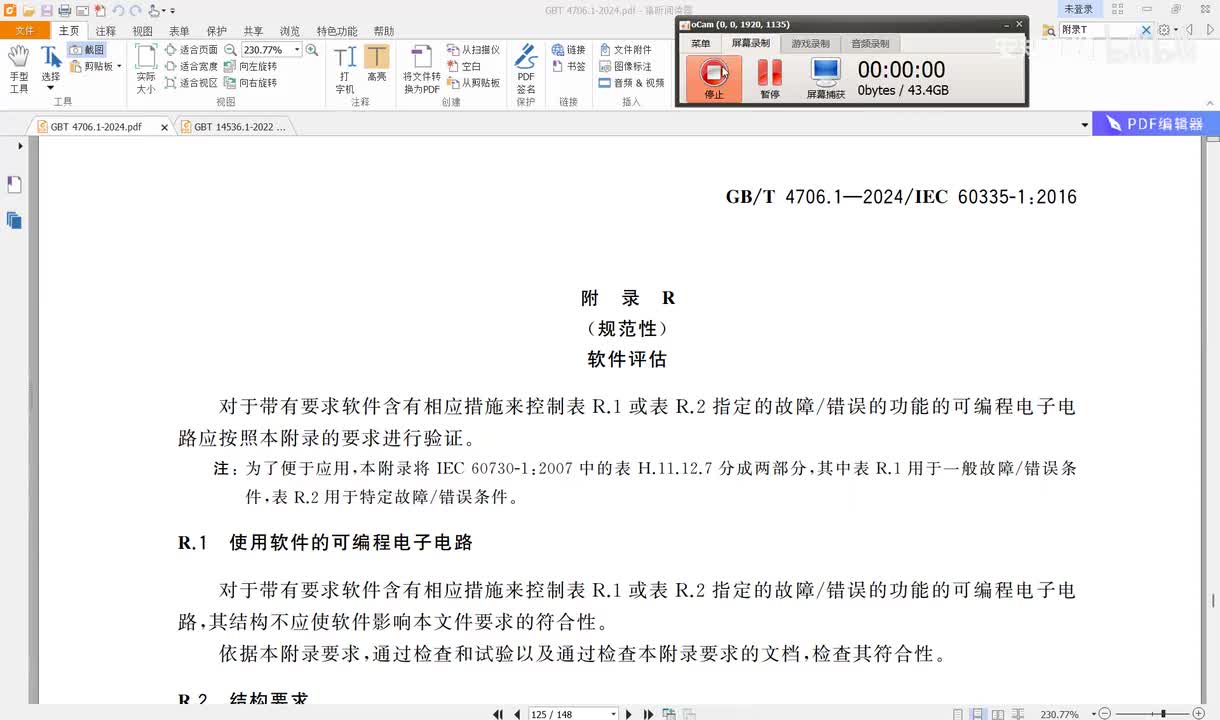Click the search field containing 附录T
This screenshot has width=1220, height=720.
tap(1098, 30)
